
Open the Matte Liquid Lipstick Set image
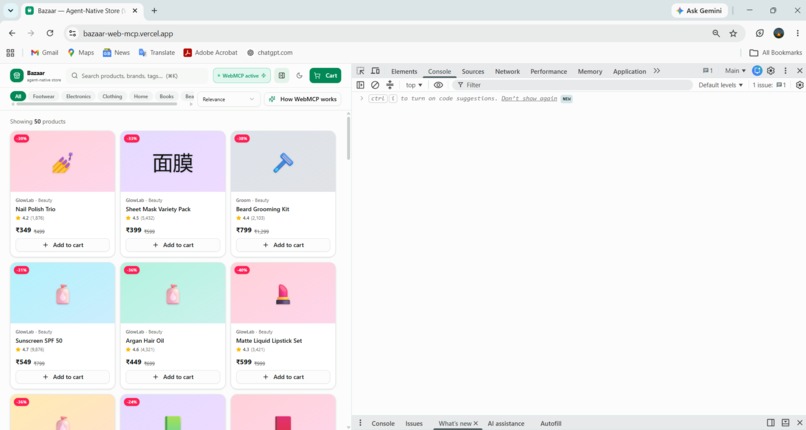point(283,293)
